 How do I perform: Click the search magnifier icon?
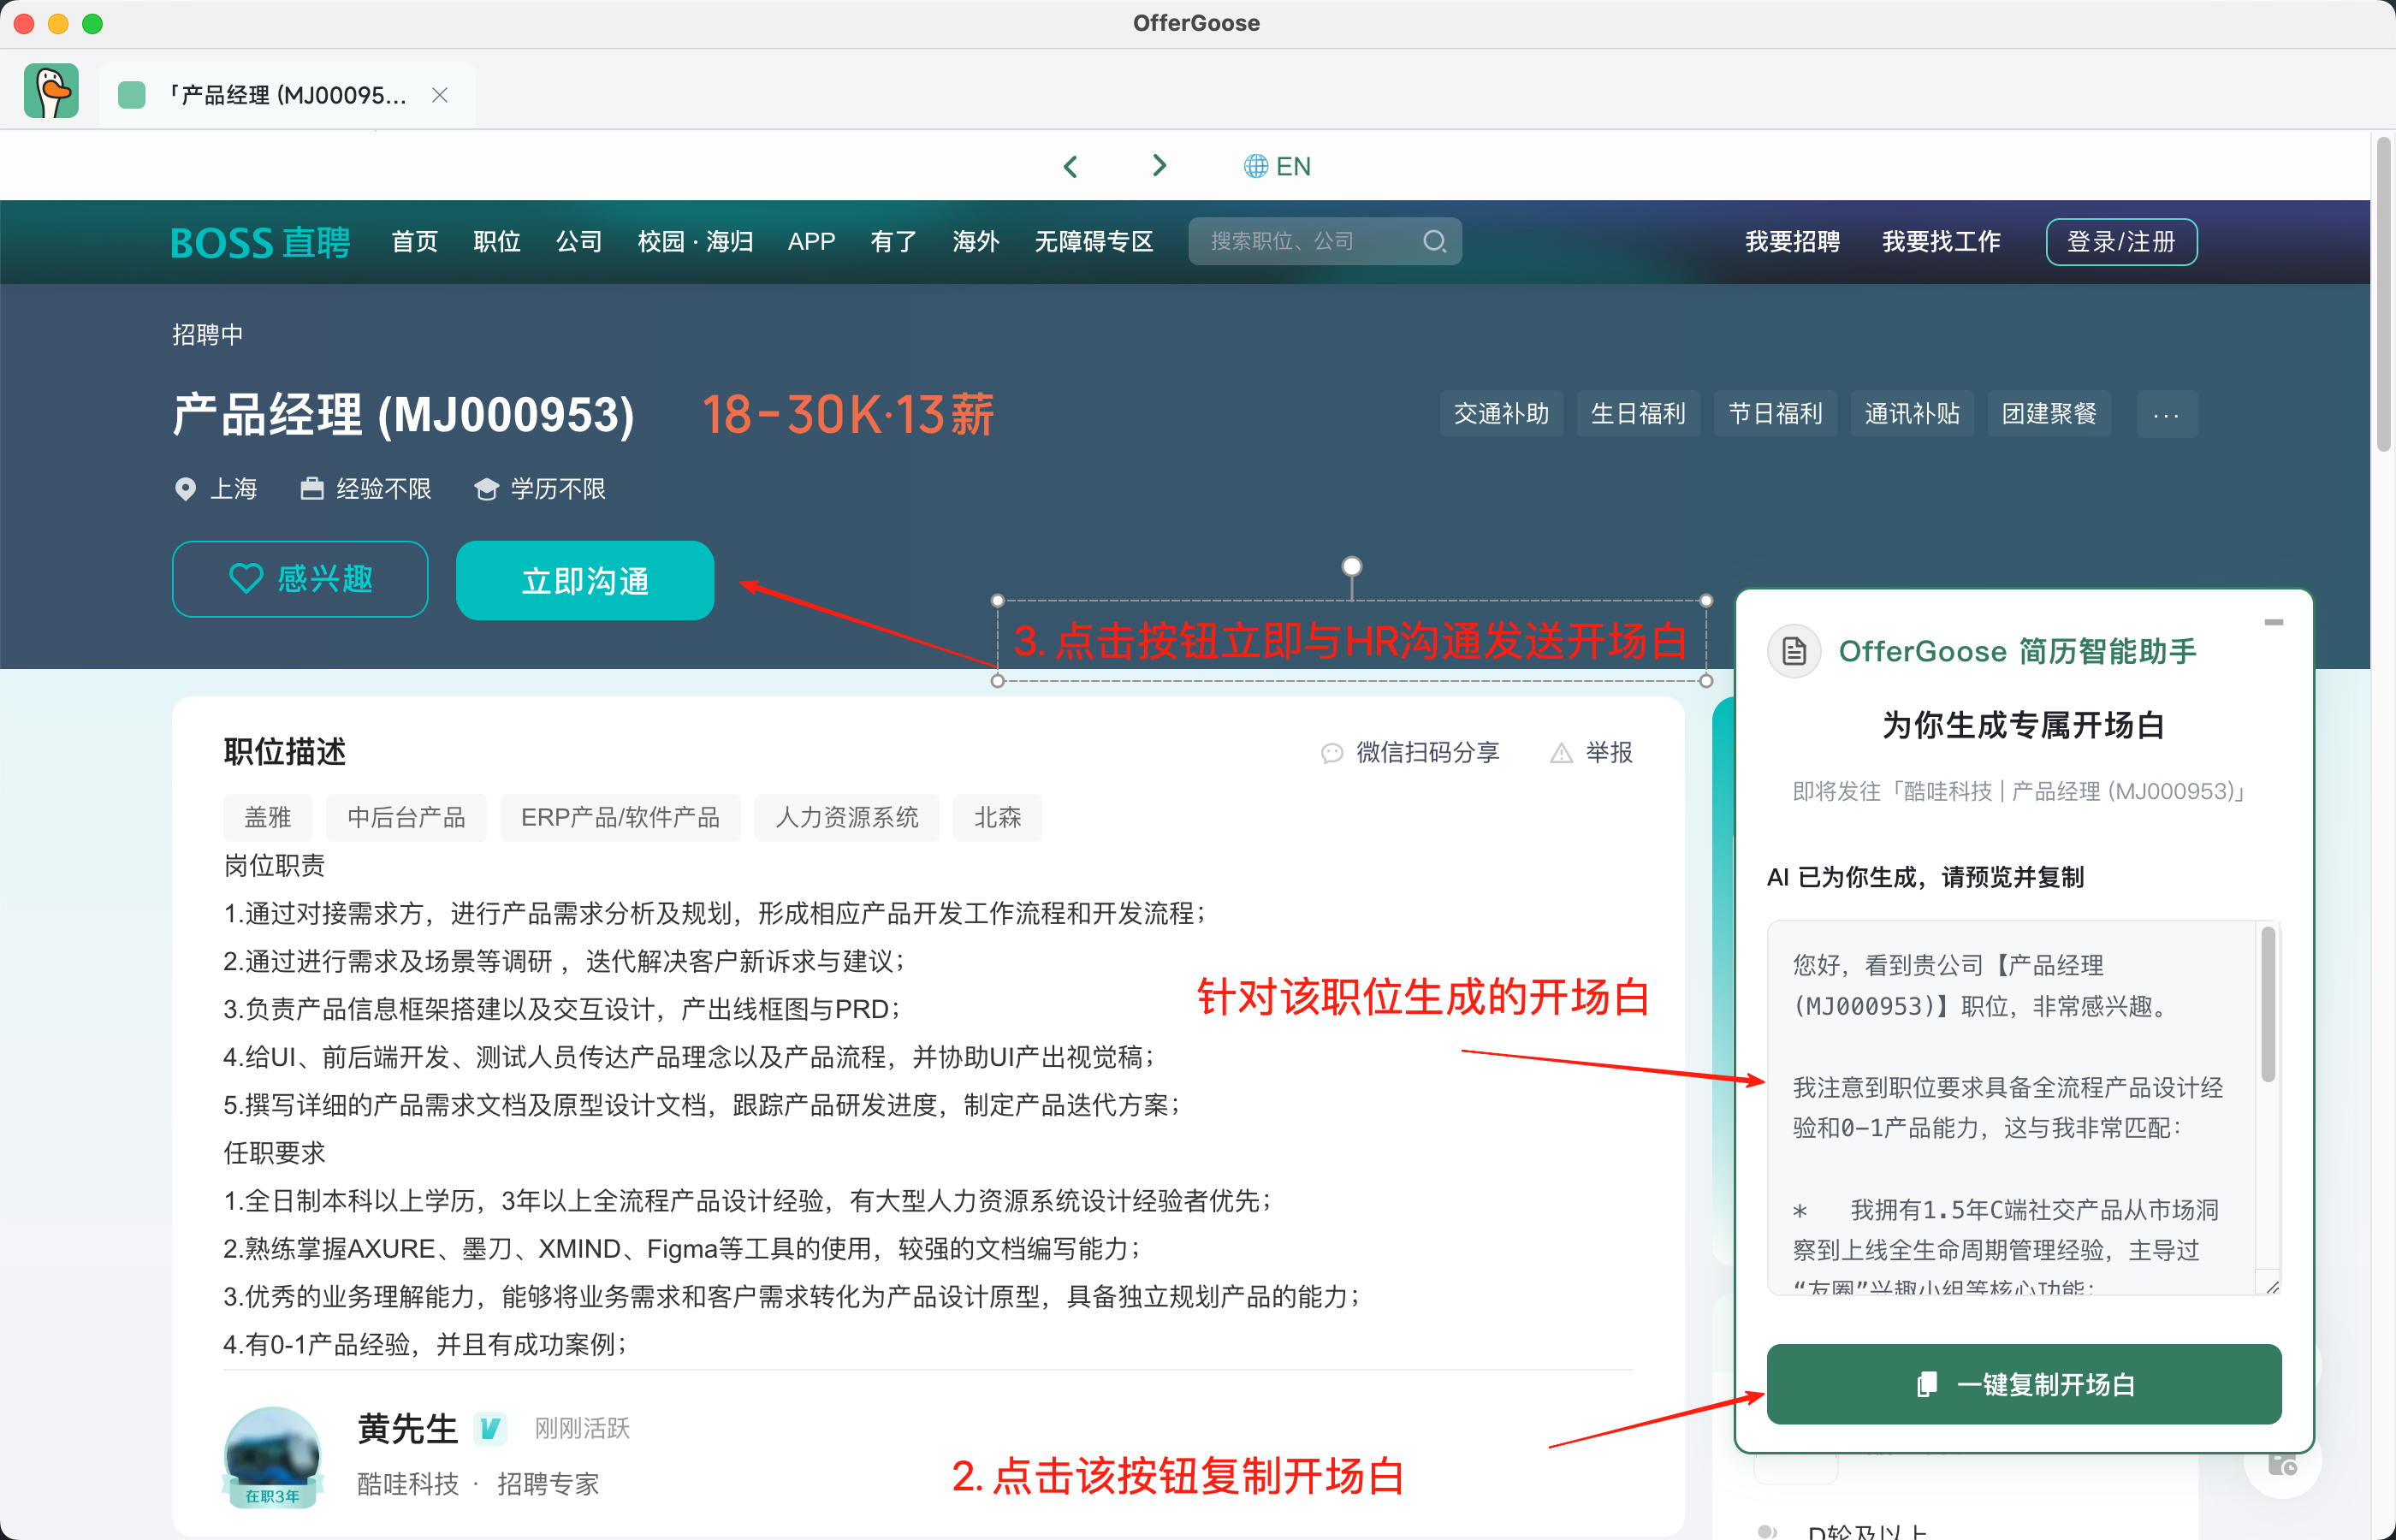click(1434, 241)
